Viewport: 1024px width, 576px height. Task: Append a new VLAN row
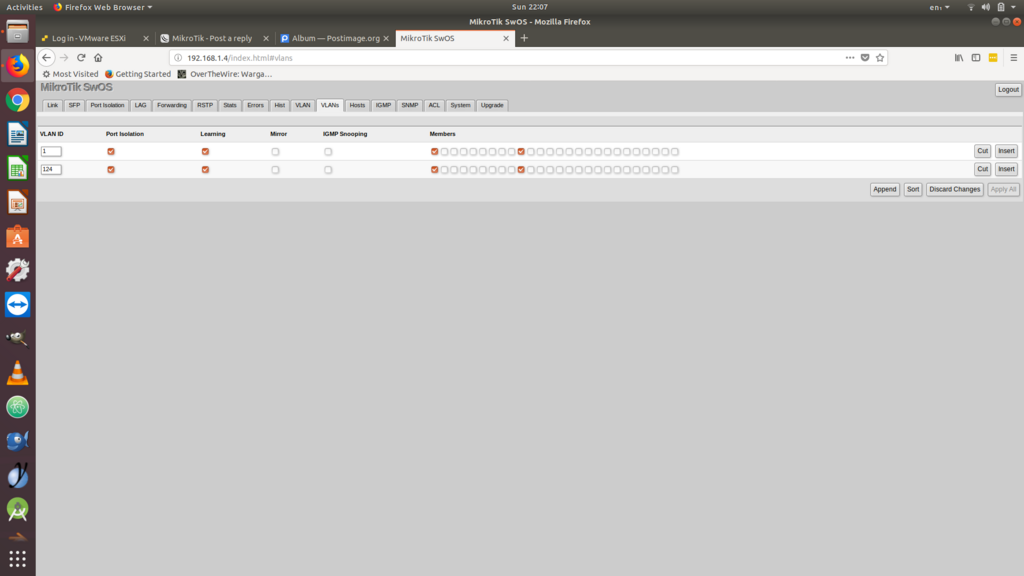click(x=885, y=189)
